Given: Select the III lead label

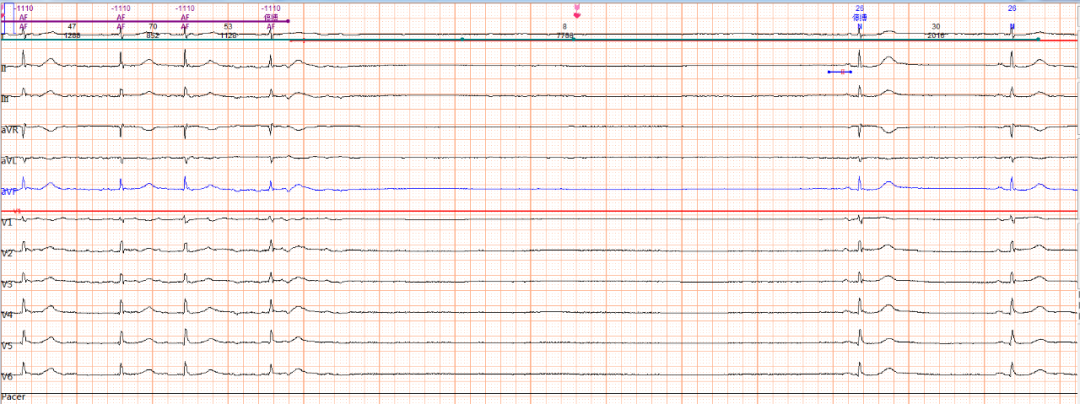Looking at the screenshot, I should click(x=6, y=99).
